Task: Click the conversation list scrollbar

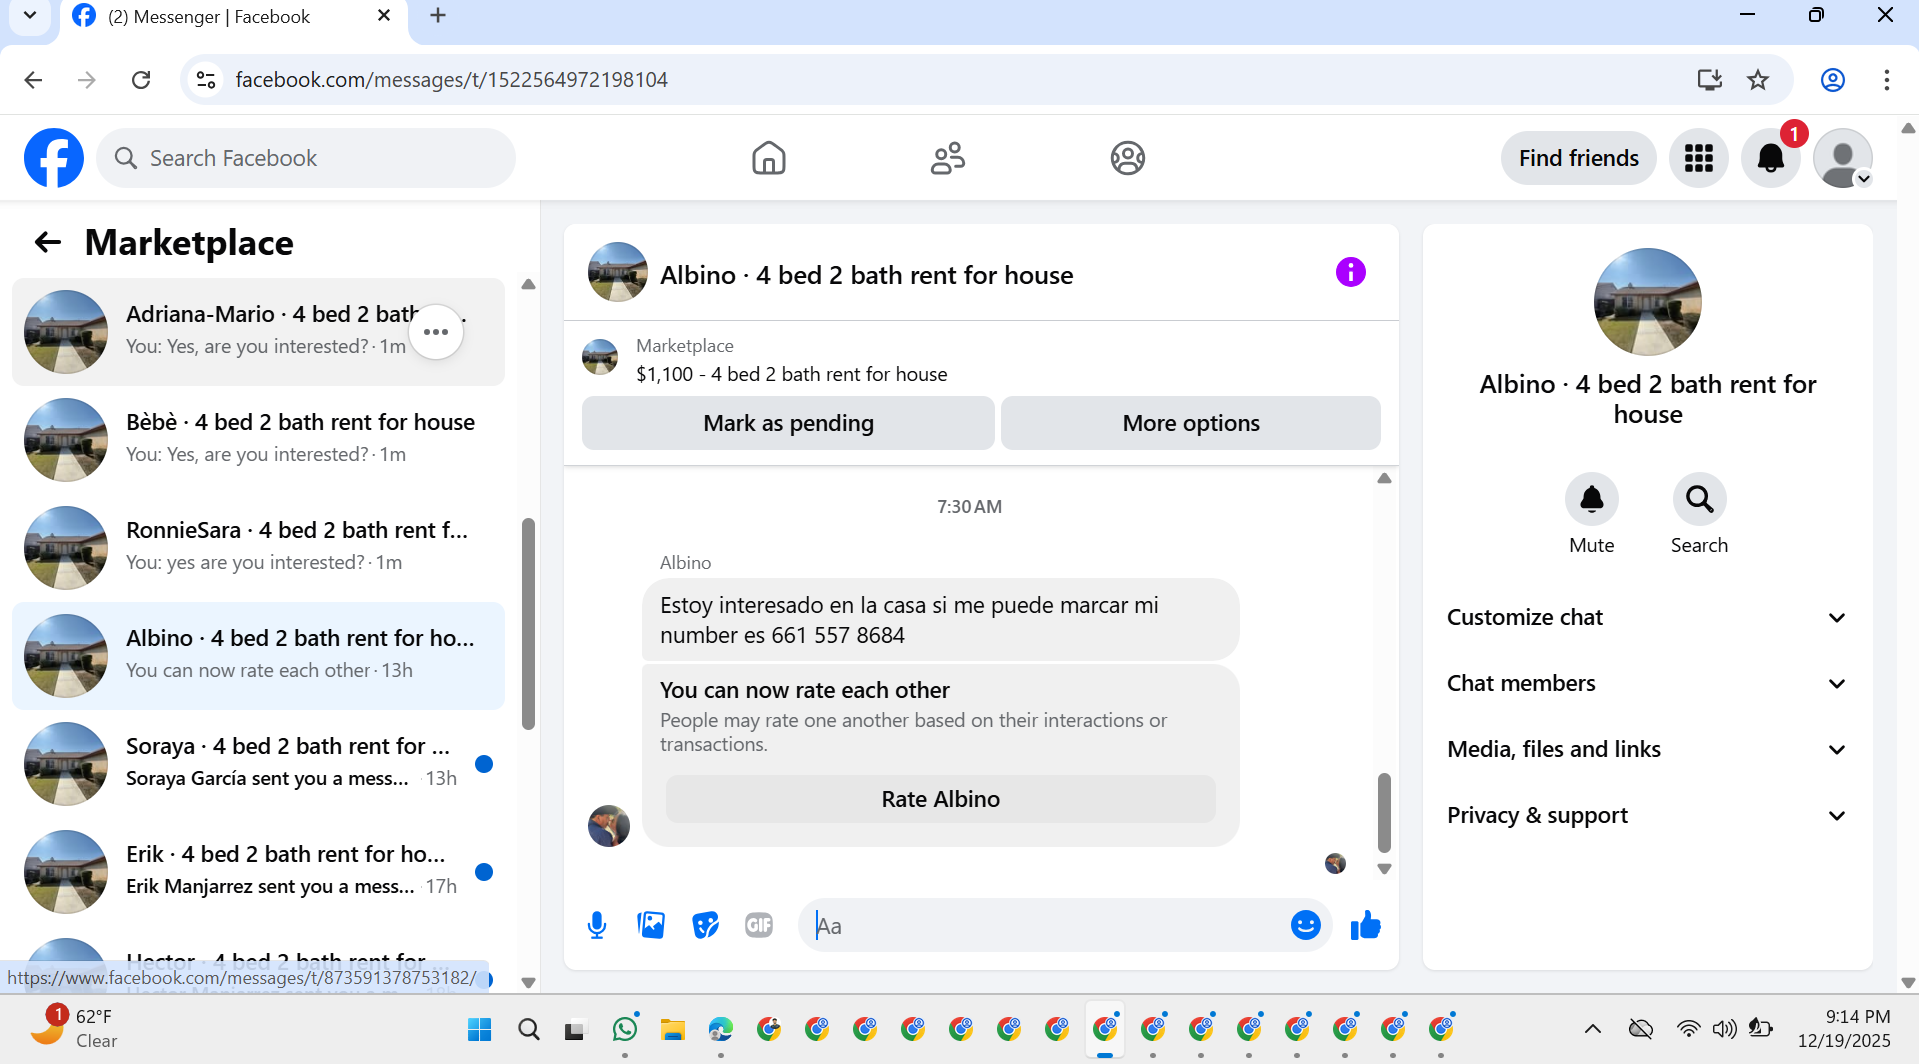Action: pos(528,624)
